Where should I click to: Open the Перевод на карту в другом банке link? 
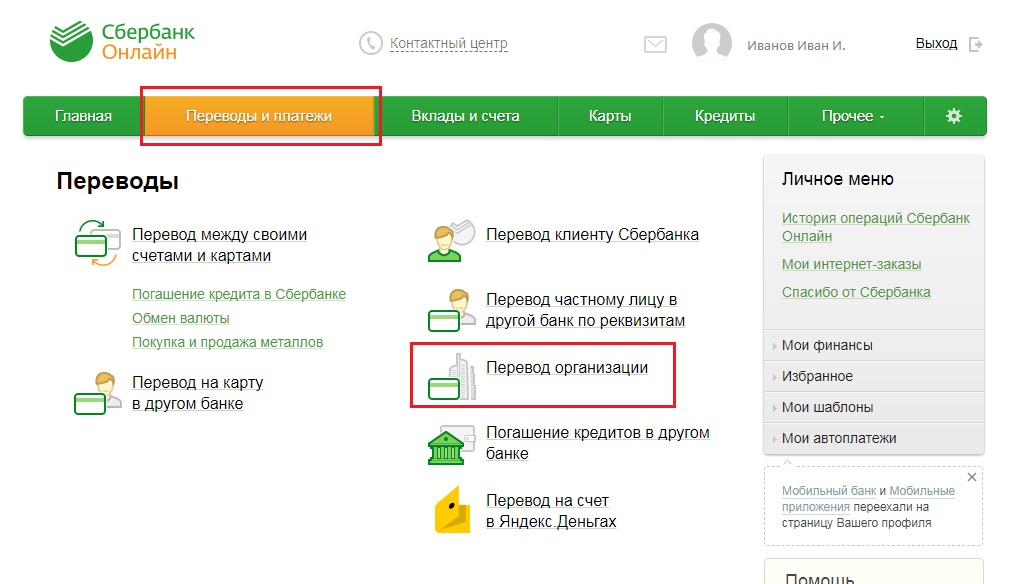coord(197,393)
